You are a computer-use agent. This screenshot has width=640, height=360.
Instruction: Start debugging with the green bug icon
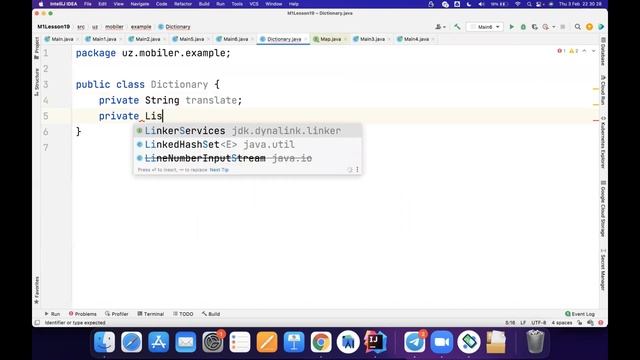(x=523, y=27)
